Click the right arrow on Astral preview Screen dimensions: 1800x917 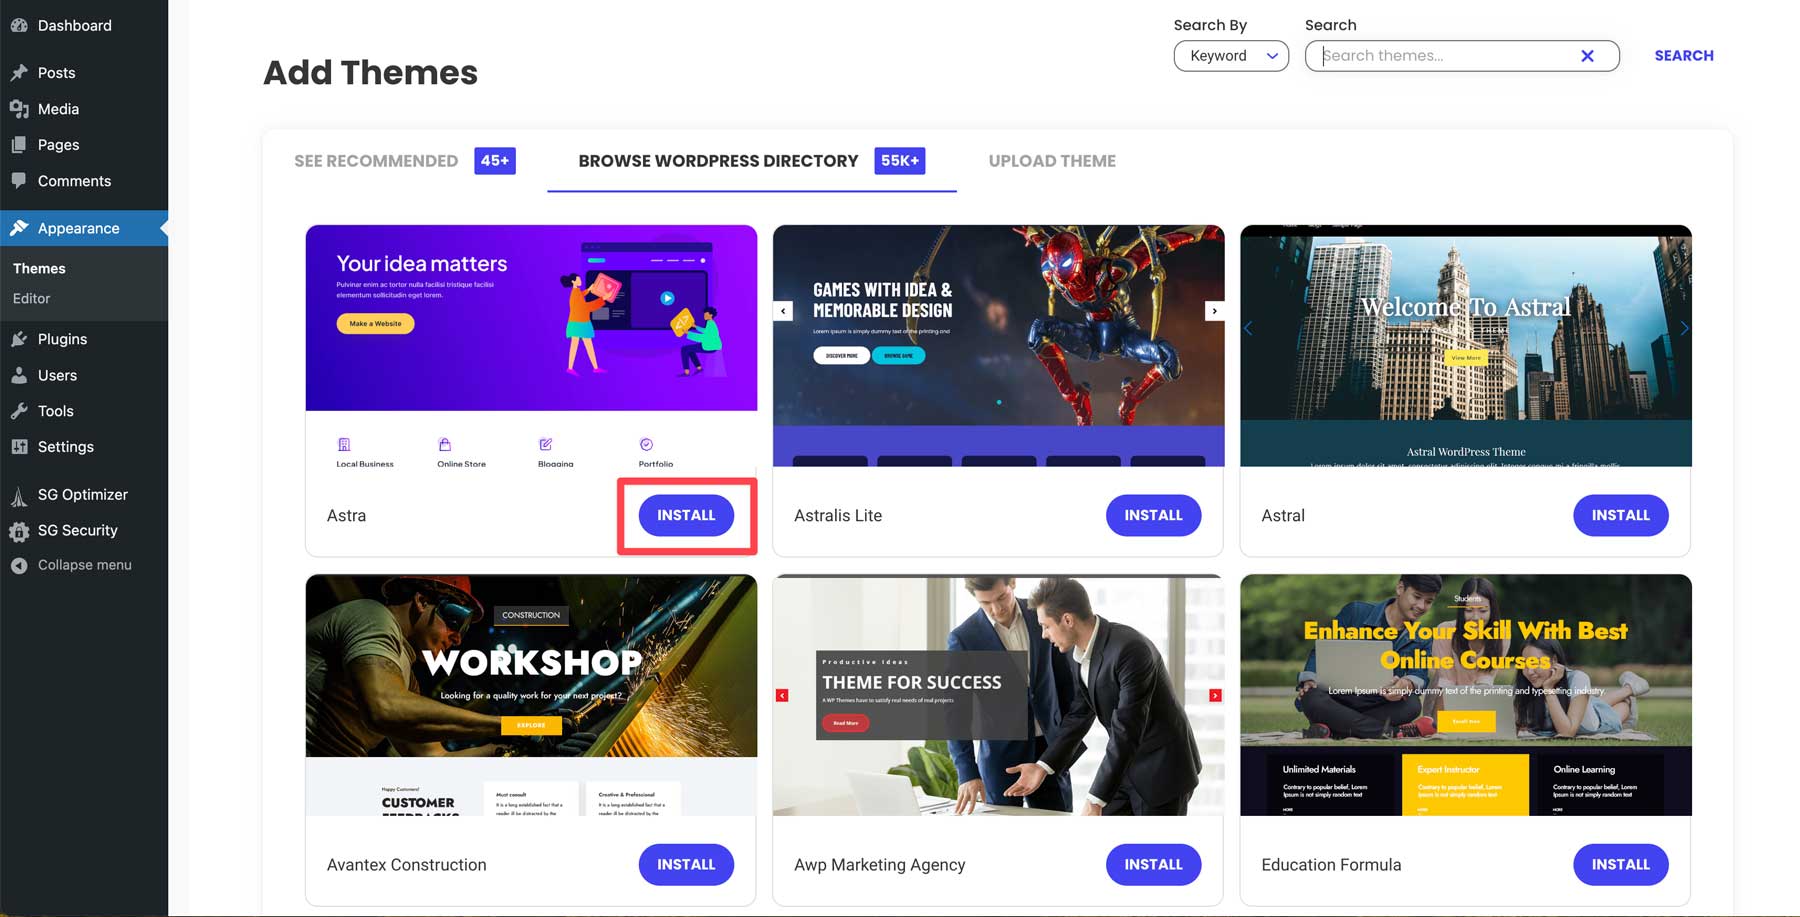1685,328
